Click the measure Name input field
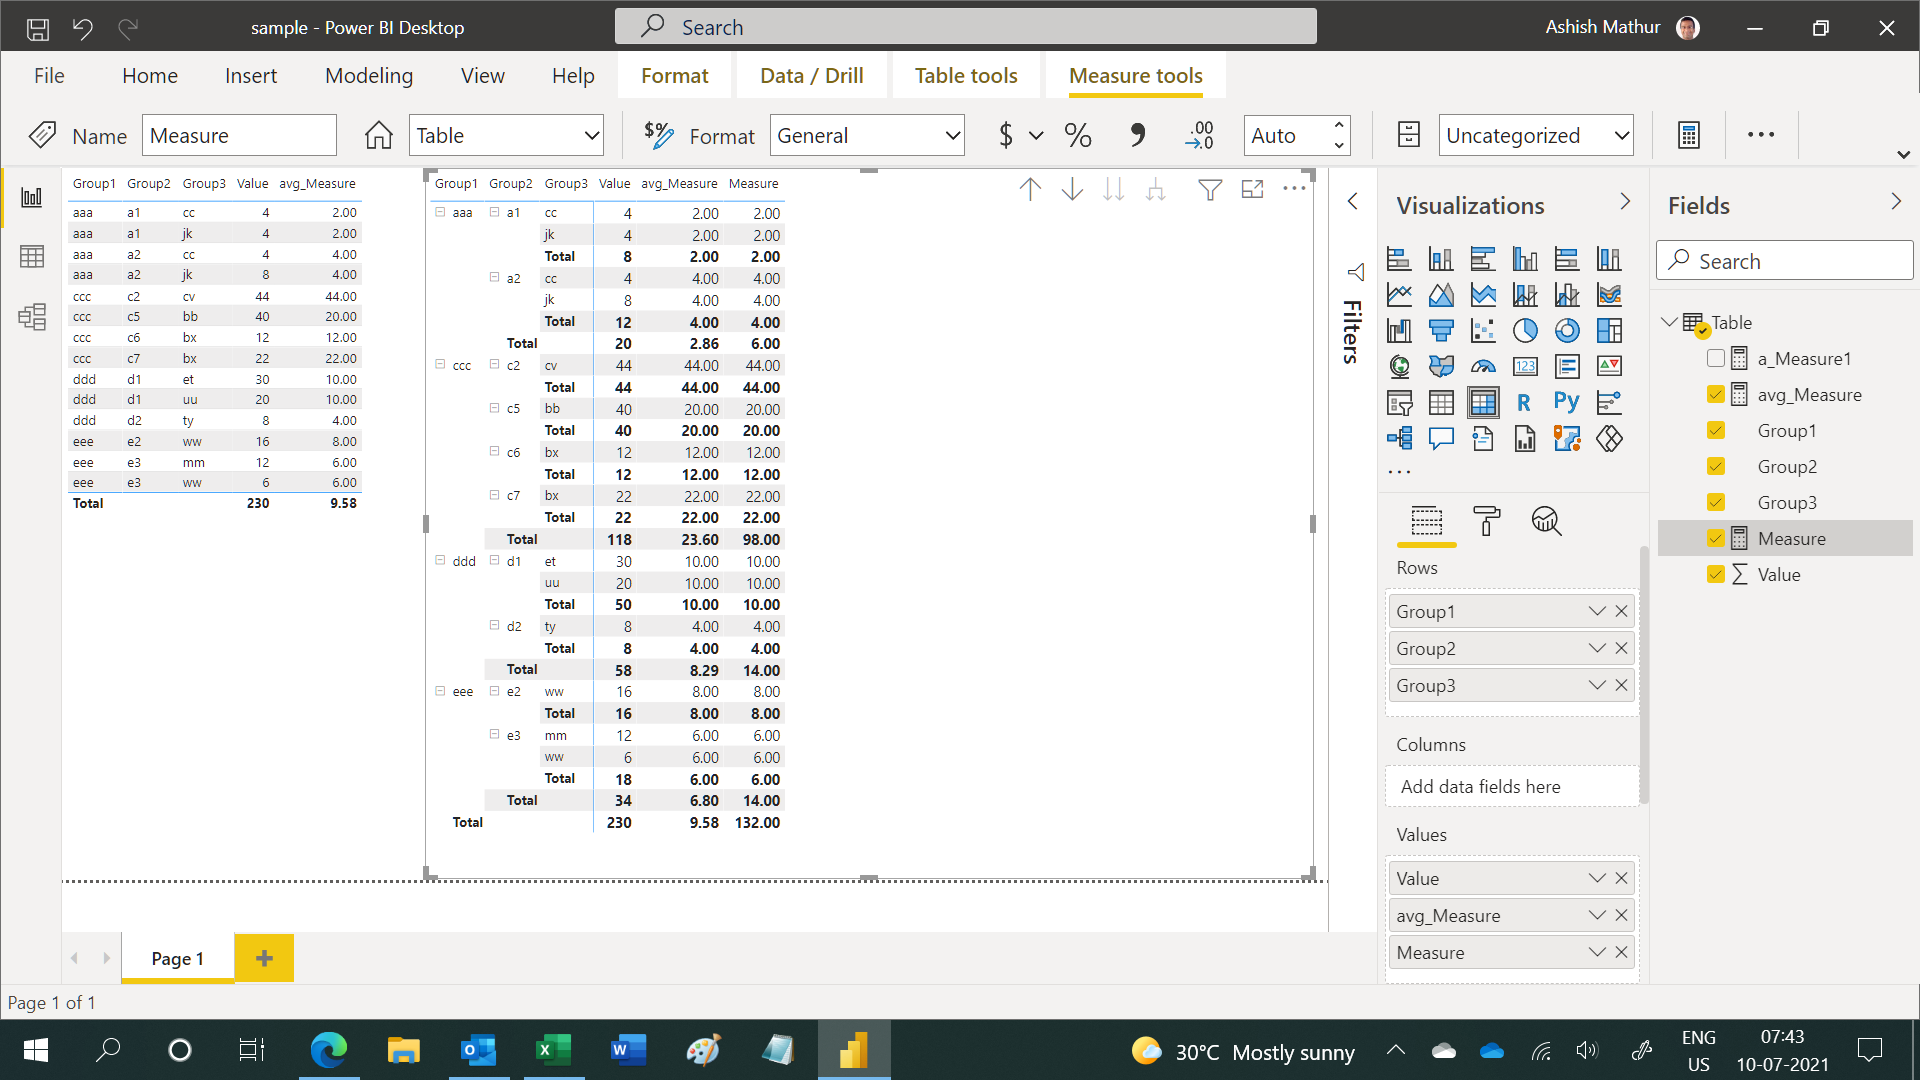Image resolution: width=1920 pixels, height=1080 pixels. [239, 135]
